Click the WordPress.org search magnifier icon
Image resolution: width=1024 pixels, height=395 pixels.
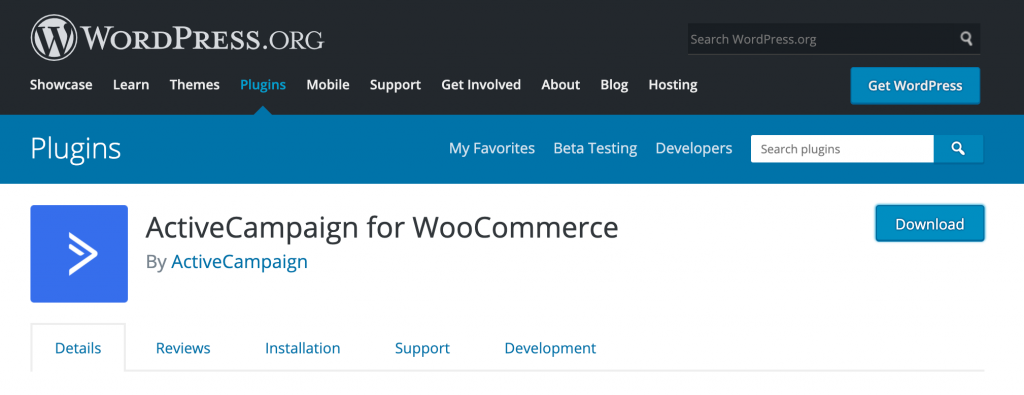pyautogui.click(x=966, y=39)
